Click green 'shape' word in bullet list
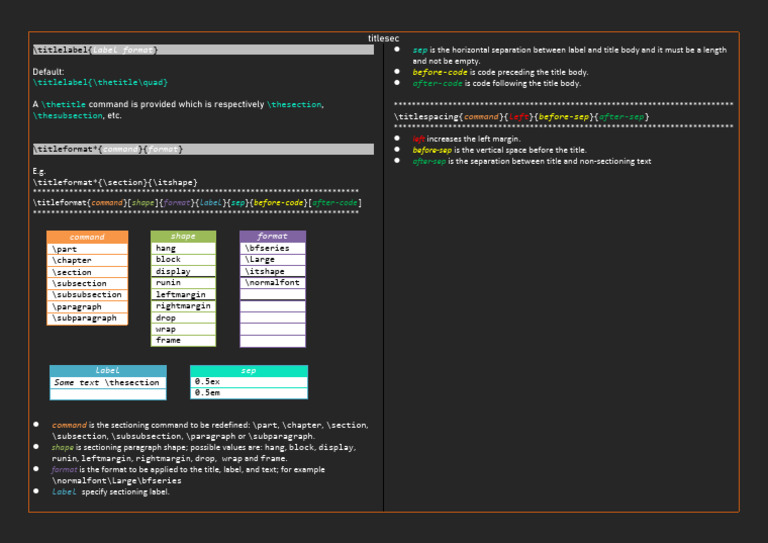This screenshot has width=768, height=543. (x=62, y=447)
